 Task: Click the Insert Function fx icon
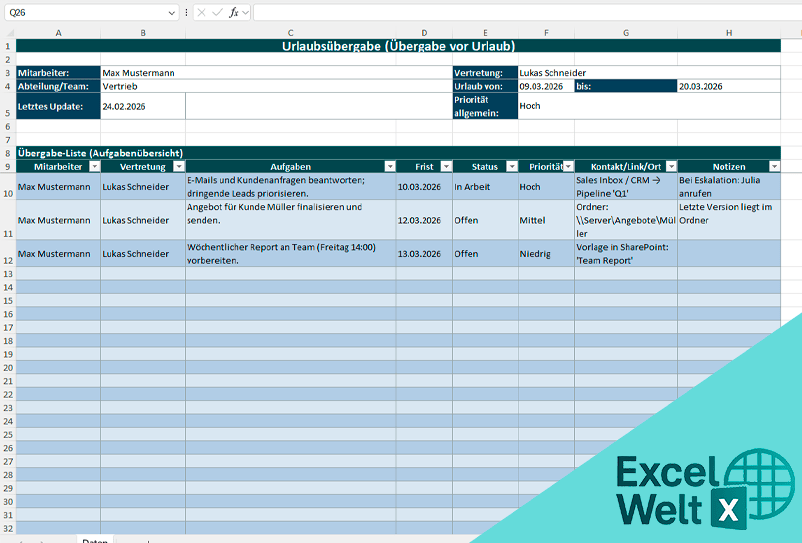pos(234,12)
